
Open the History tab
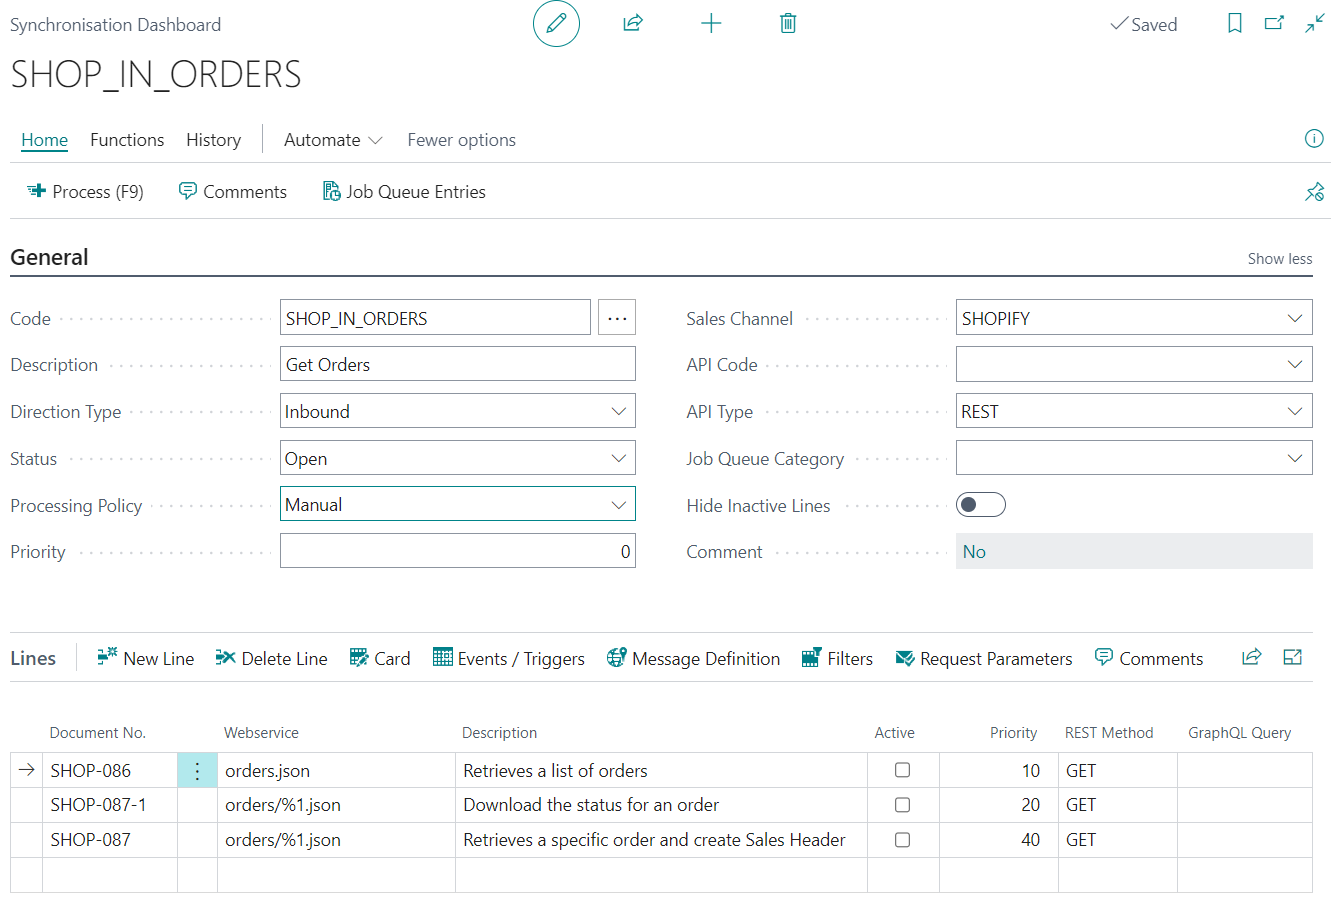213,139
